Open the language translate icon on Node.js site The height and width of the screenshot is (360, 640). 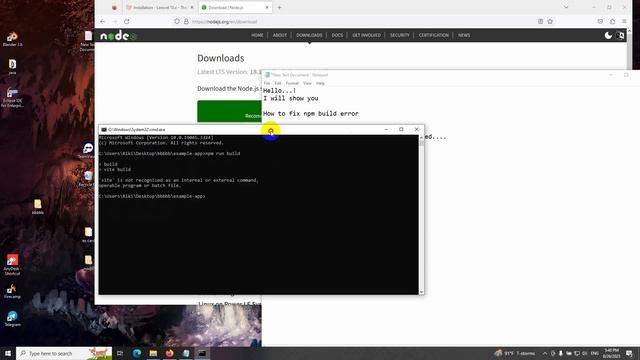tap(620, 36)
